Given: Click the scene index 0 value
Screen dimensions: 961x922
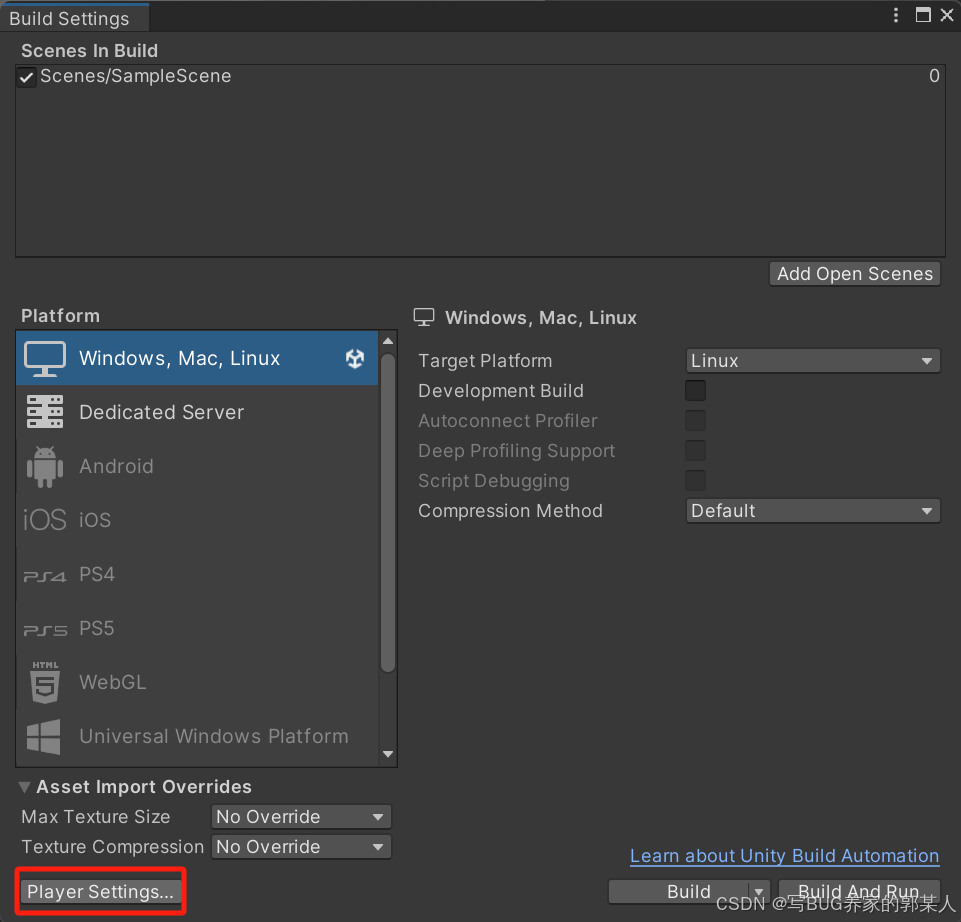Looking at the screenshot, I should (x=934, y=75).
